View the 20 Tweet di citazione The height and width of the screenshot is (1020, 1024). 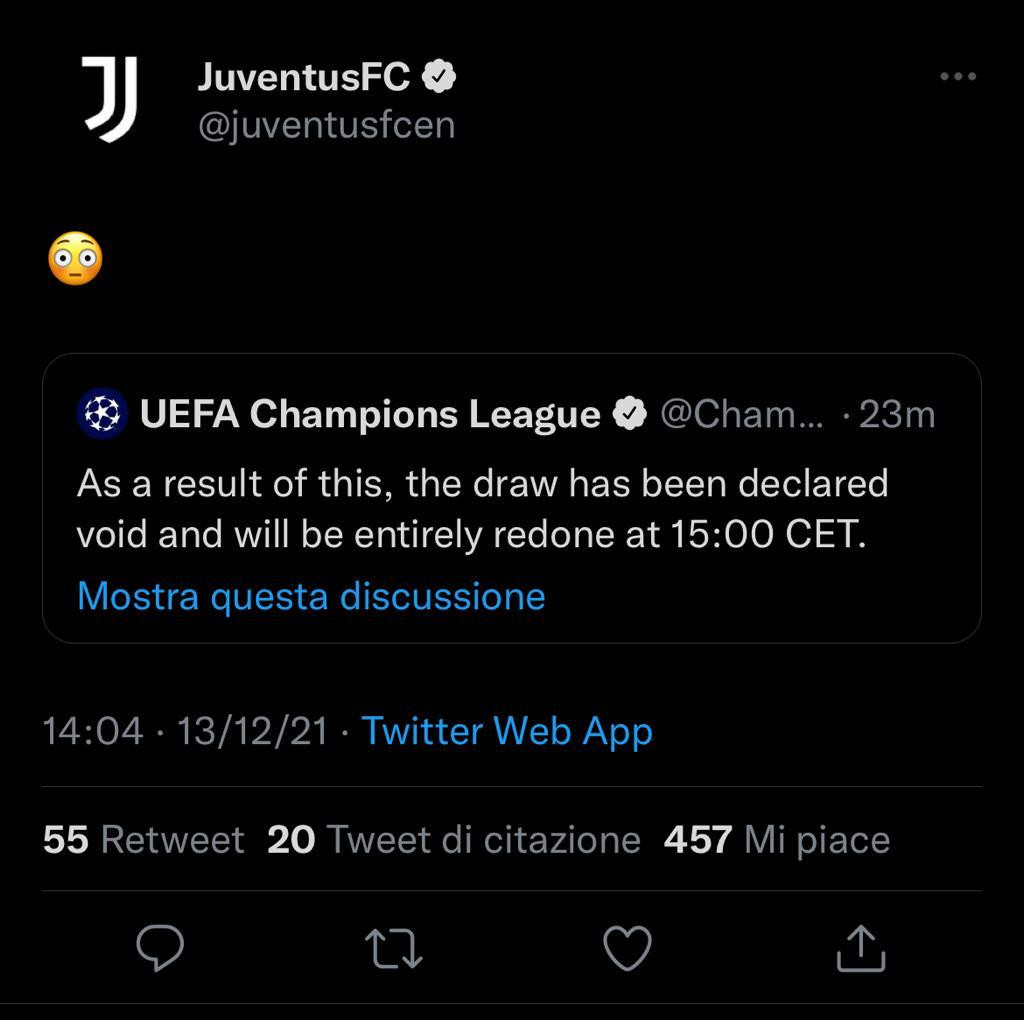tap(454, 839)
